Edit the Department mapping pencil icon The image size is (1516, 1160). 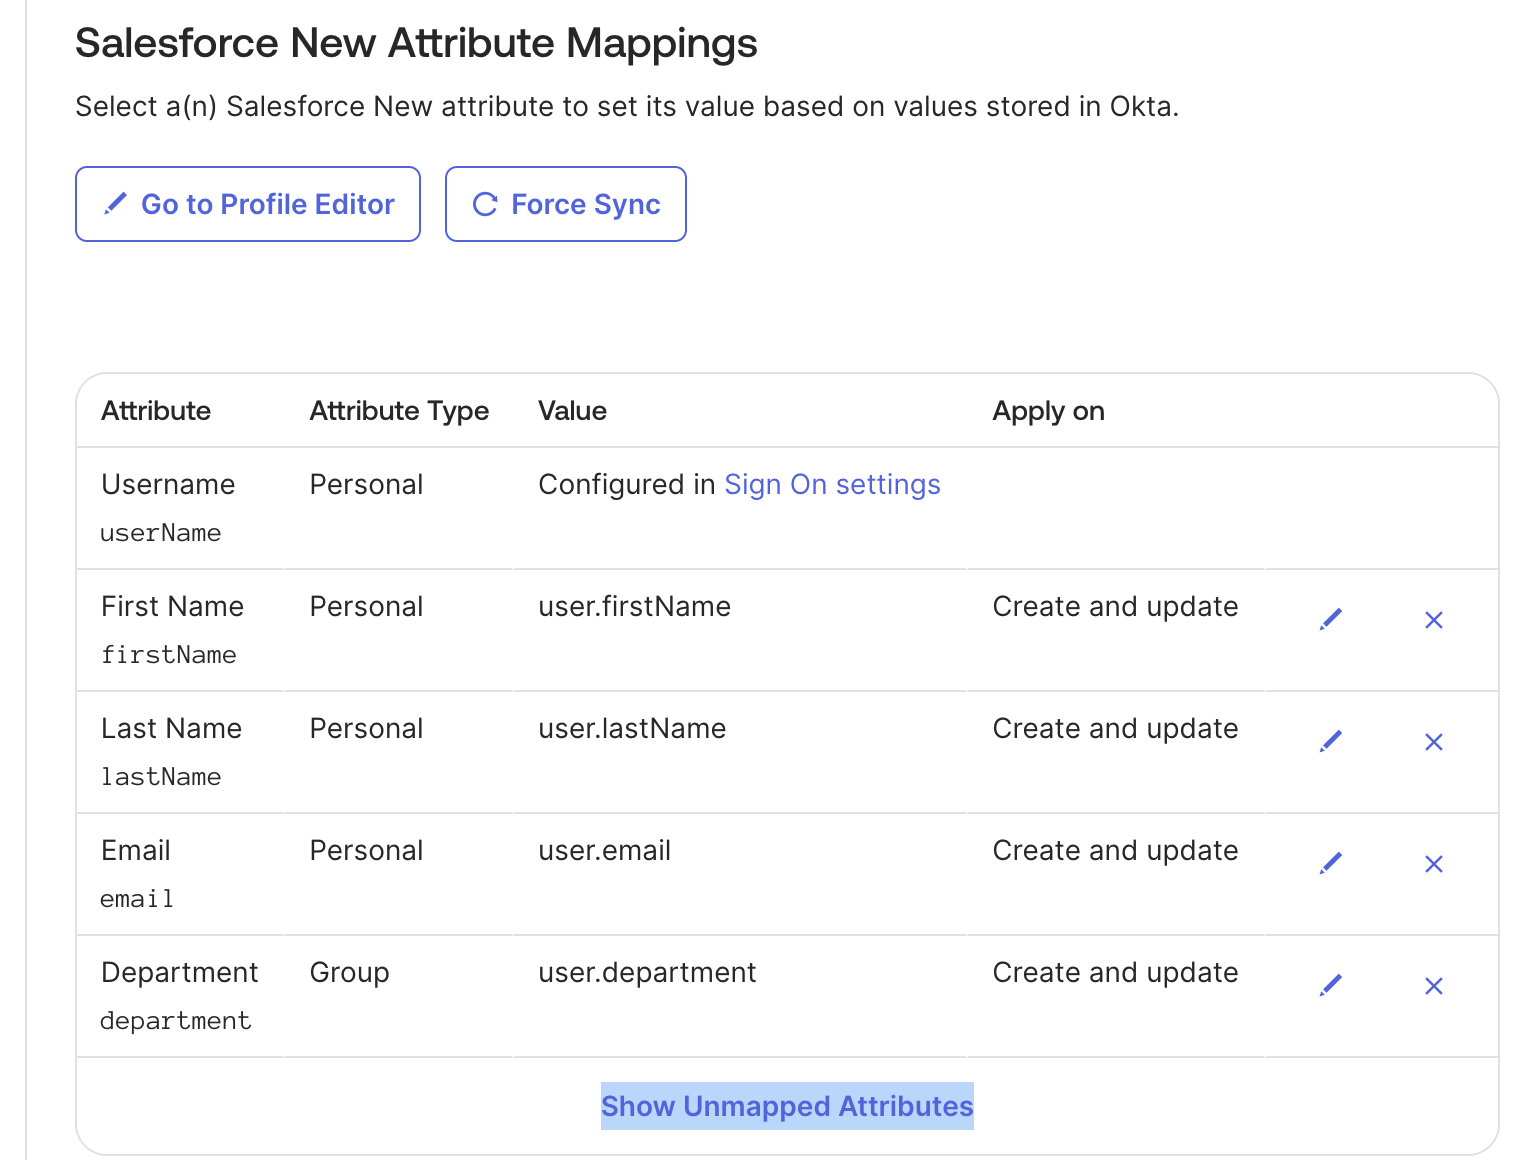1331,986
